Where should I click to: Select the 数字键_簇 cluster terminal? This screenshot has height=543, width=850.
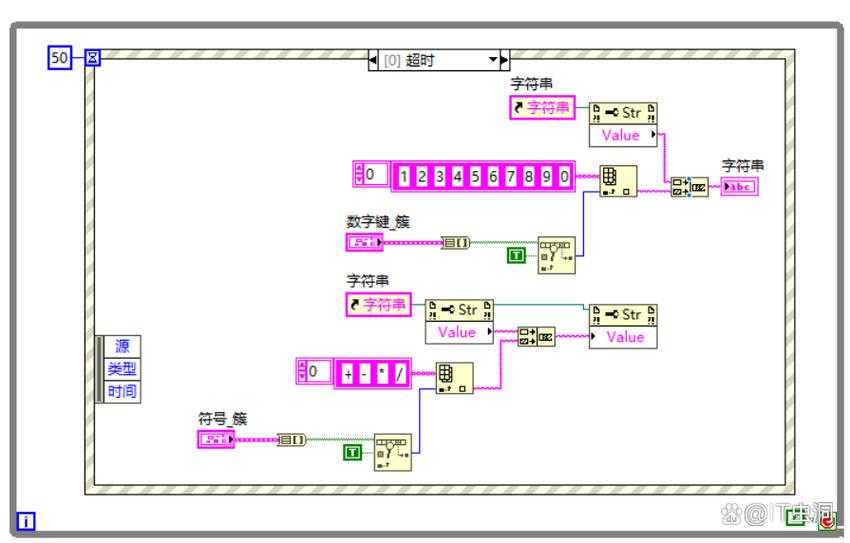pyautogui.click(x=364, y=242)
